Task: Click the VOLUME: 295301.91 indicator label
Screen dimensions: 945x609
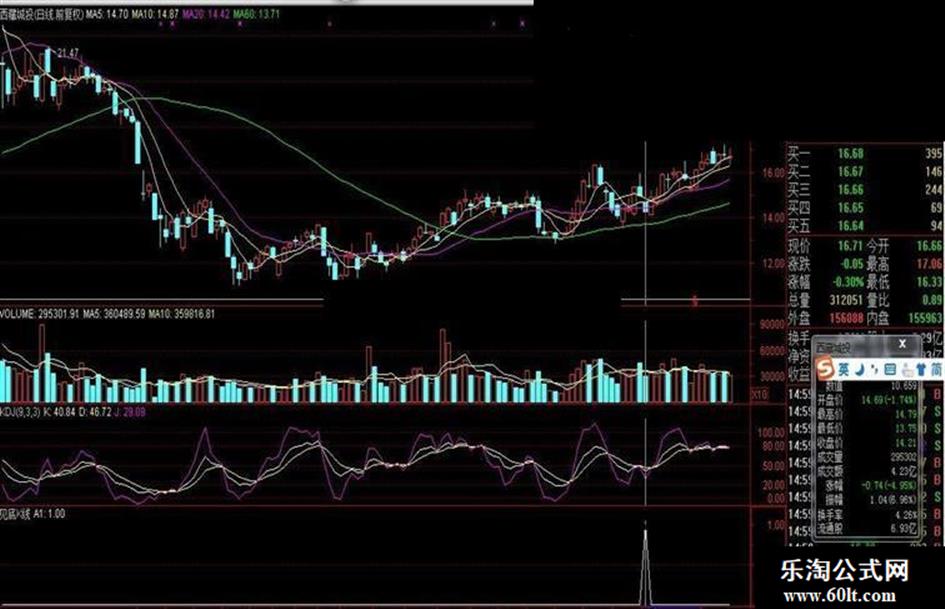Action: tap(40, 314)
